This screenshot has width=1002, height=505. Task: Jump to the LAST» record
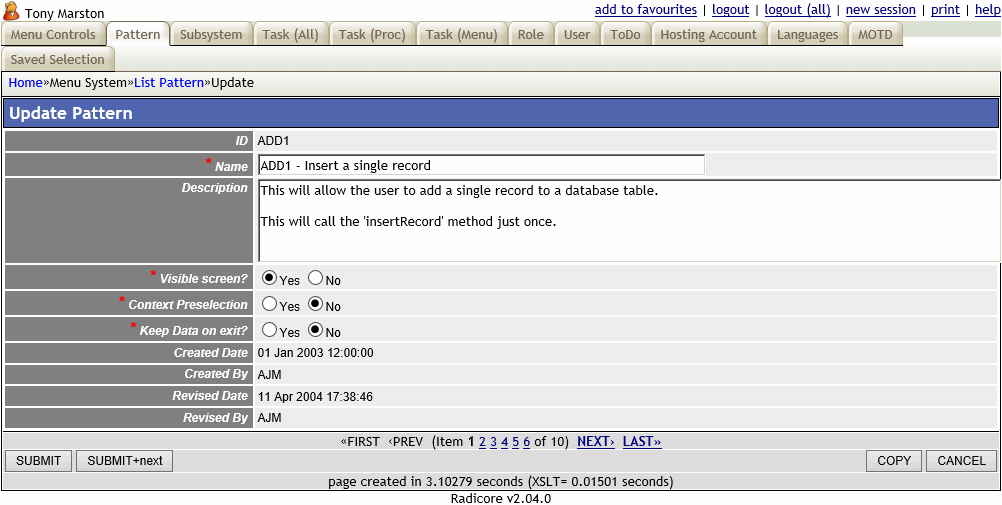642,442
